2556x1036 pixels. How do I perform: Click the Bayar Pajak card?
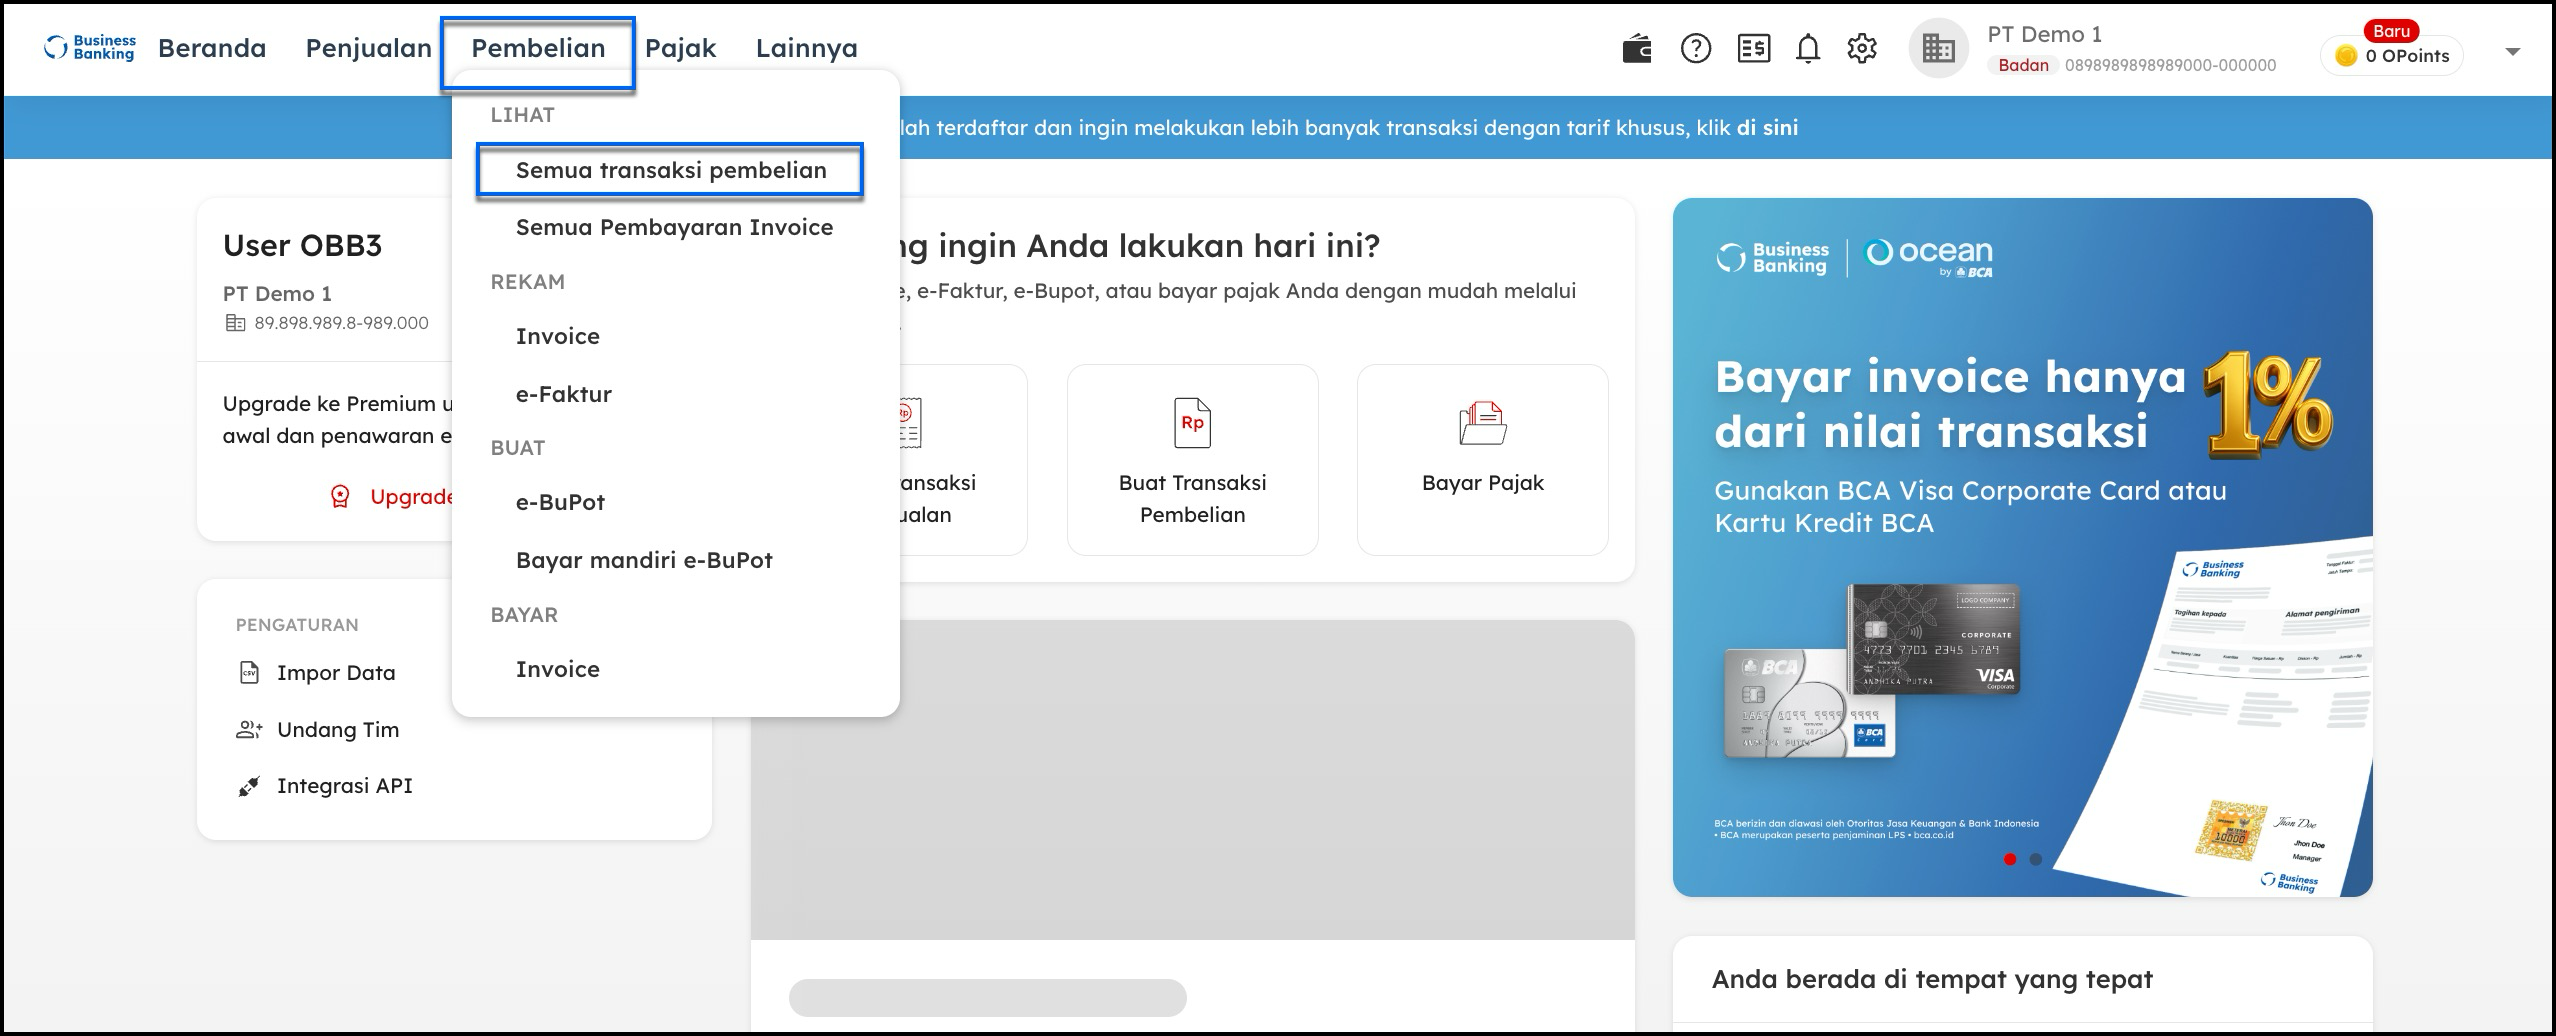coord(1482,460)
